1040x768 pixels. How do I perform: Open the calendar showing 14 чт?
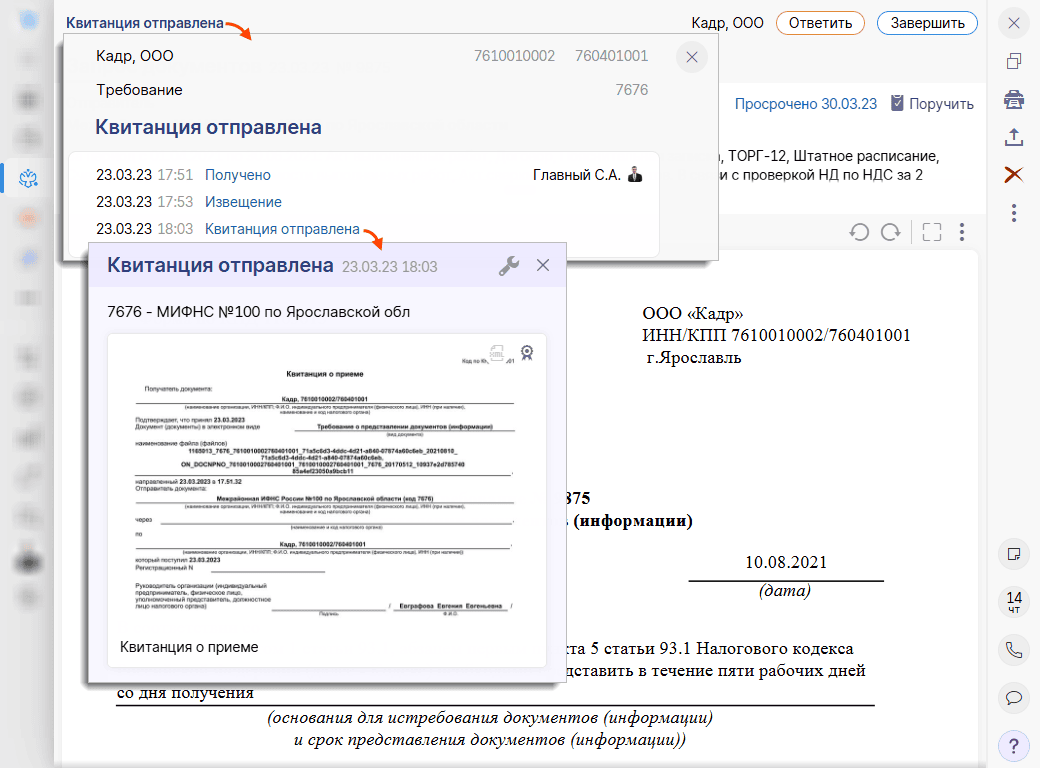point(1014,602)
